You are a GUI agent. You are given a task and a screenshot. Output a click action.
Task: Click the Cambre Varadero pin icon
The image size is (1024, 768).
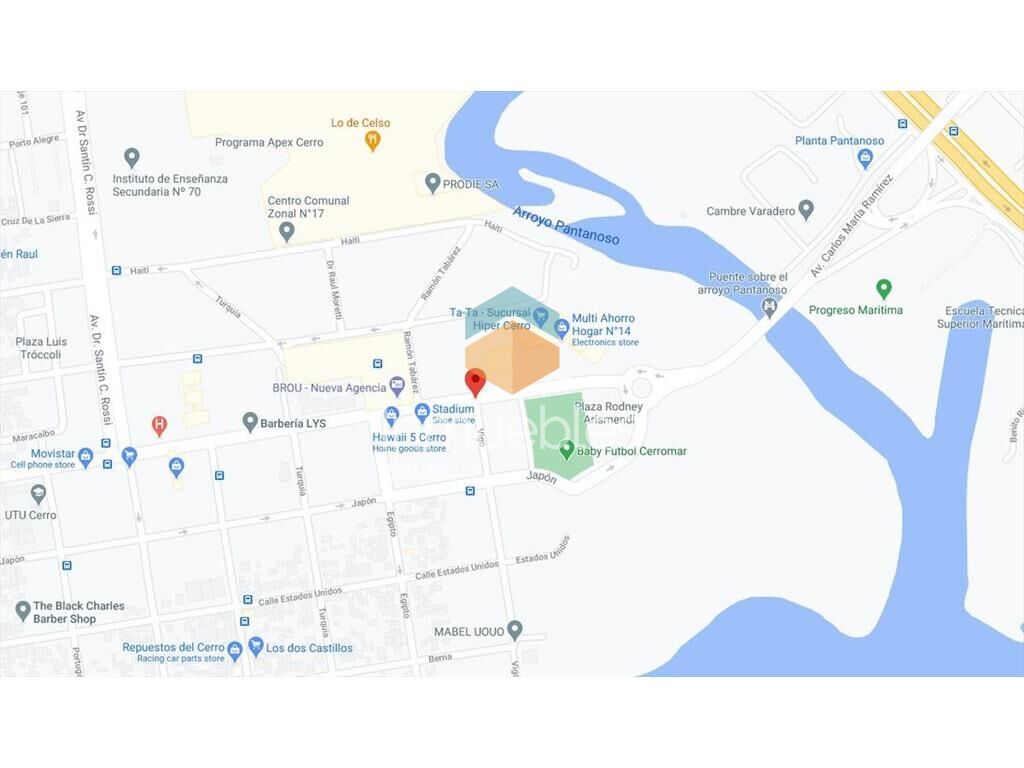(x=807, y=210)
